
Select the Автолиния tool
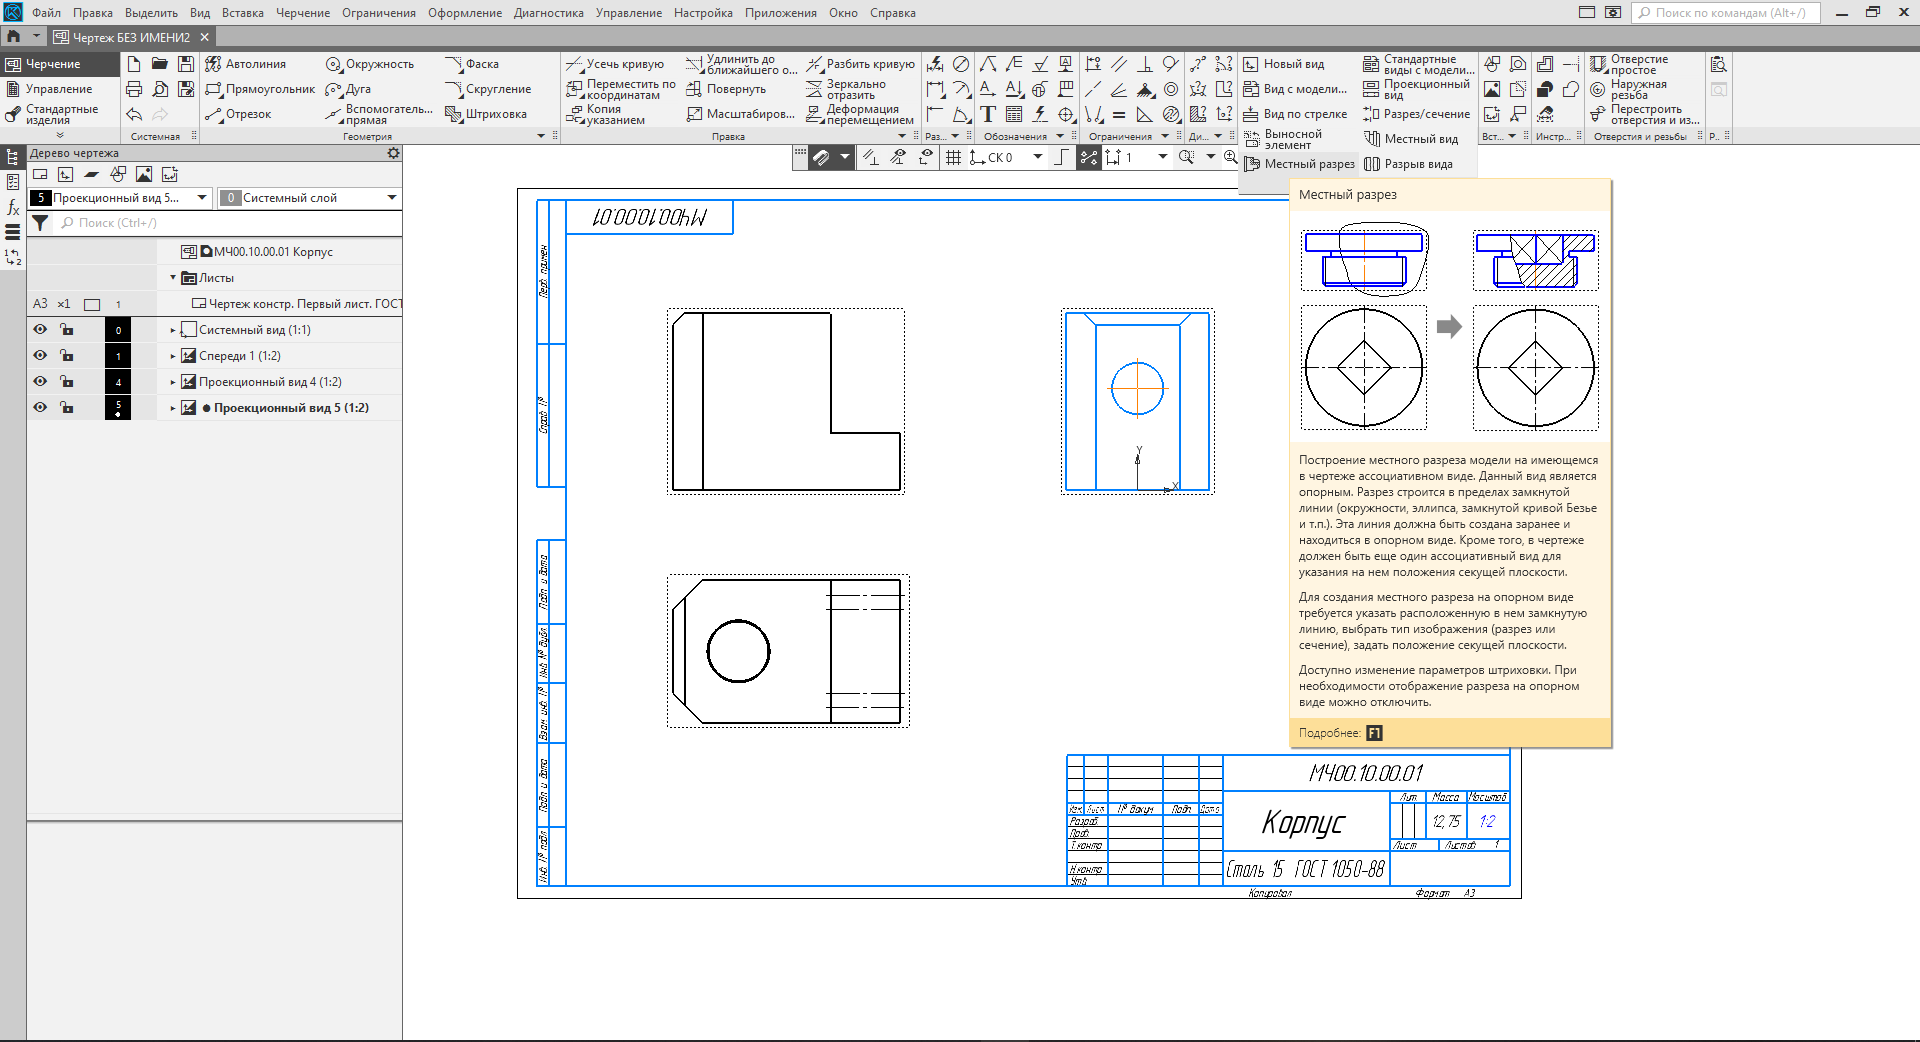(x=246, y=64)
